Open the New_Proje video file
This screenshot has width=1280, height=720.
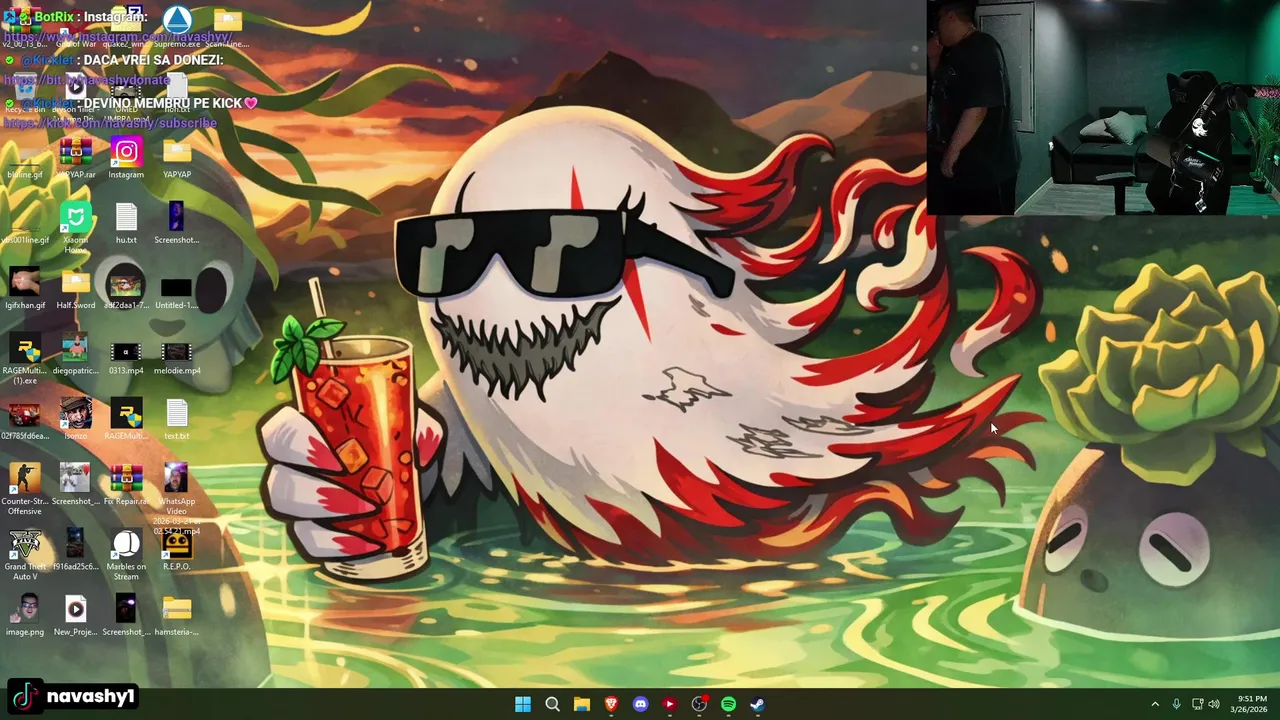pyautogui.click(x=76, y=616)
